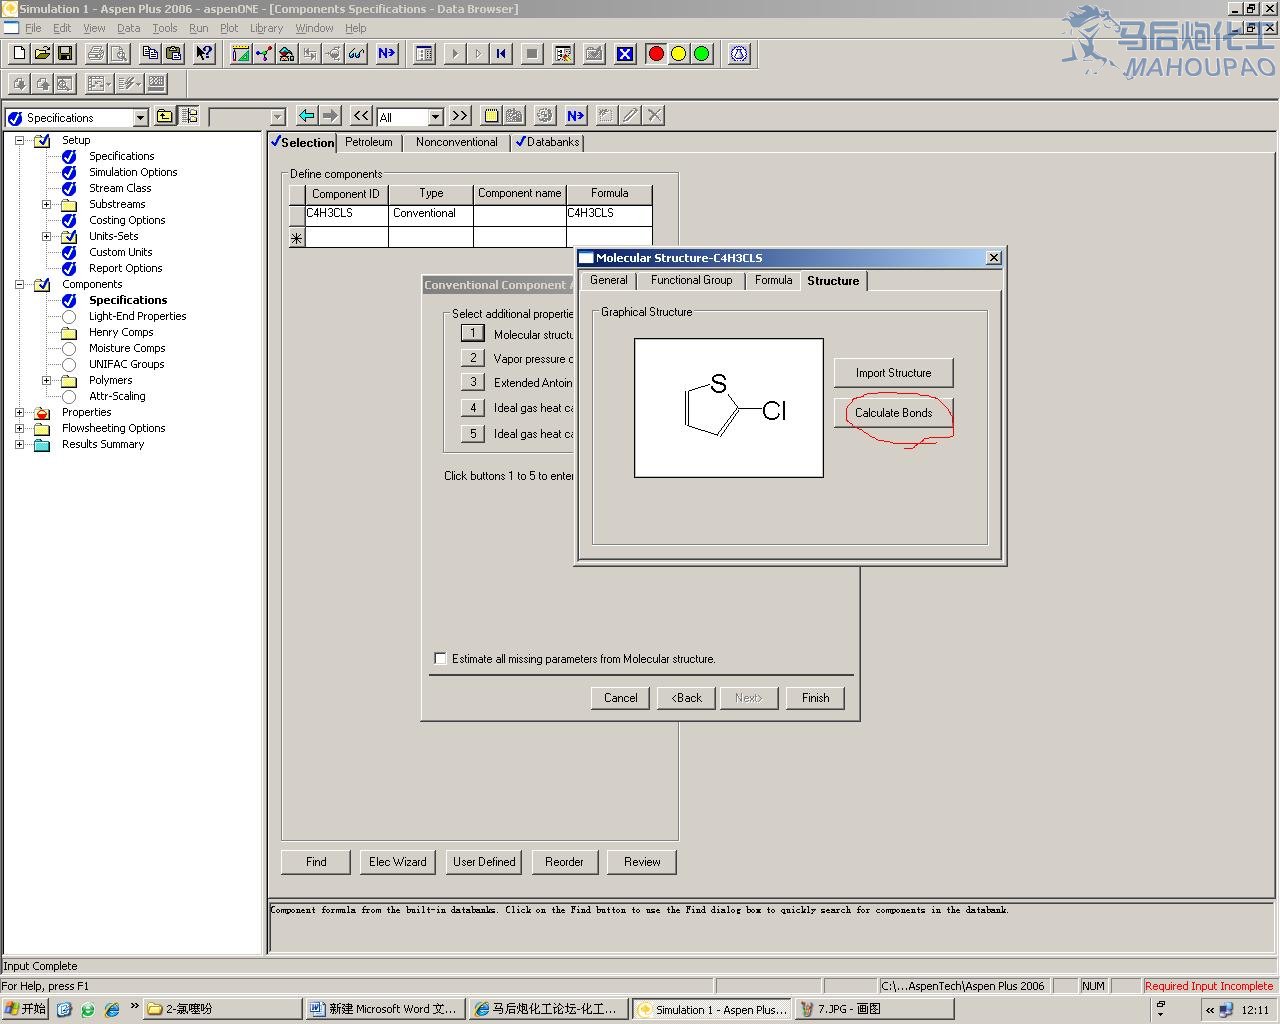Click the Find button
The width and height of the screenshot is (1280, 1024).
click(x=316, y=862)
